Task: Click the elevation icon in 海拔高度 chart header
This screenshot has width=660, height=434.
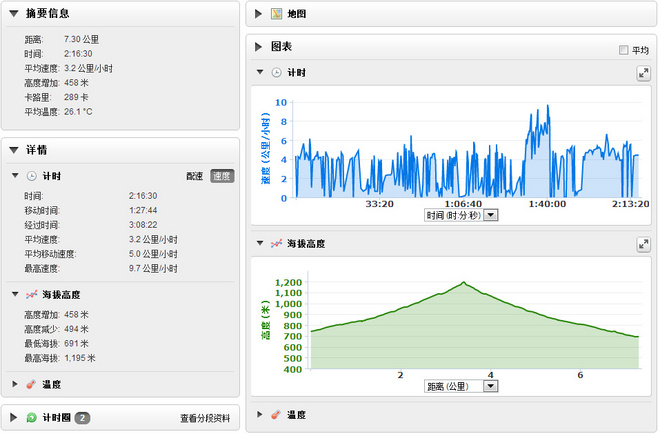Action: pyautogui.click(x=276, y=244)
